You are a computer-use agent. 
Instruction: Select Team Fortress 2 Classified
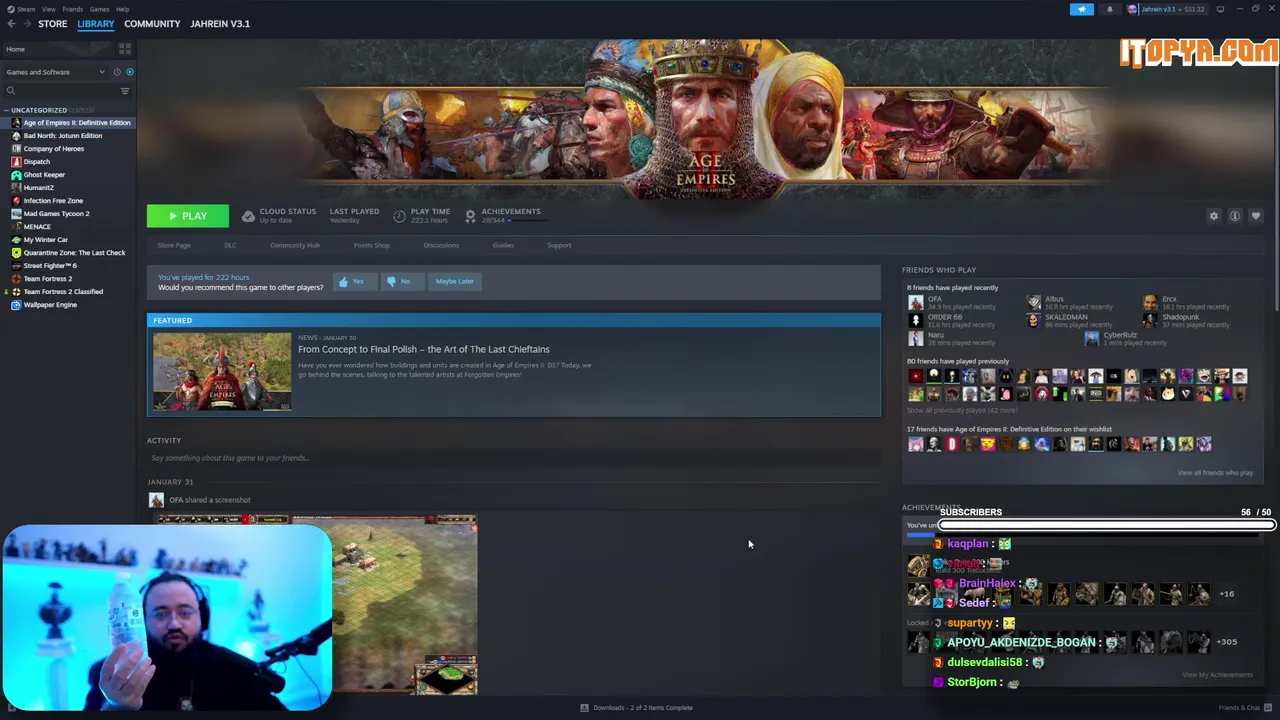[63, 292]
